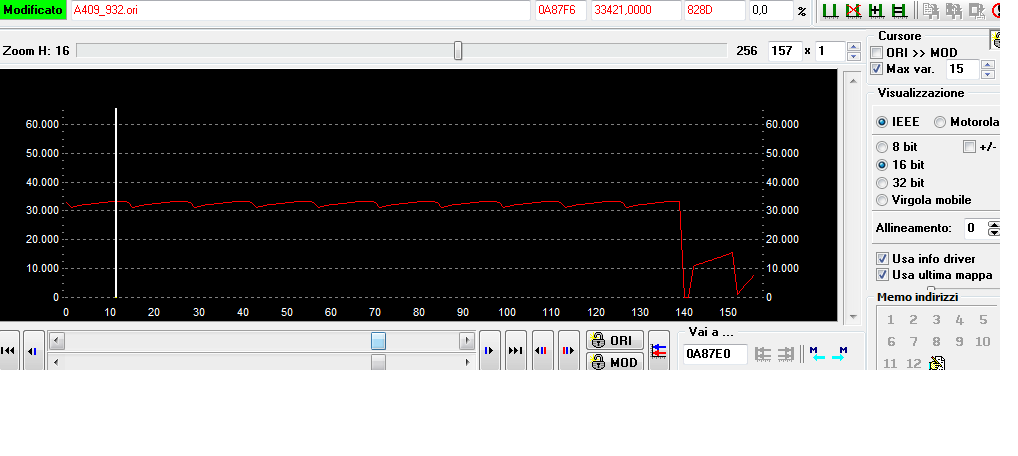Click the hex value field 828D
This screenshot has height=456, width=1018.
click(x=715, y=10)
